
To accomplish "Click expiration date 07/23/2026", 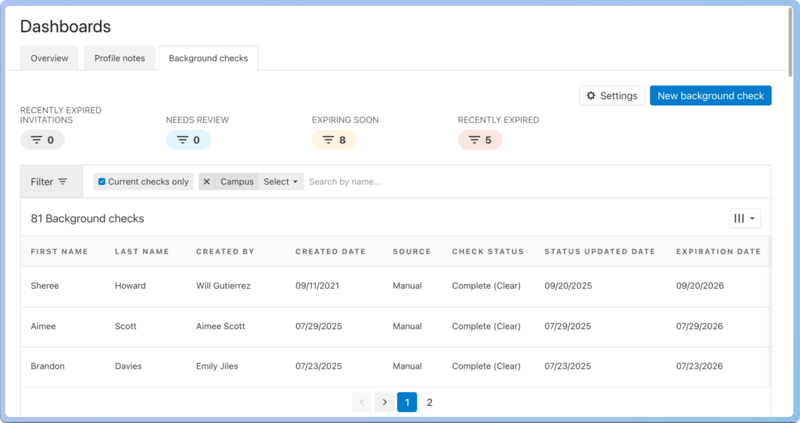I will [699, 366].
